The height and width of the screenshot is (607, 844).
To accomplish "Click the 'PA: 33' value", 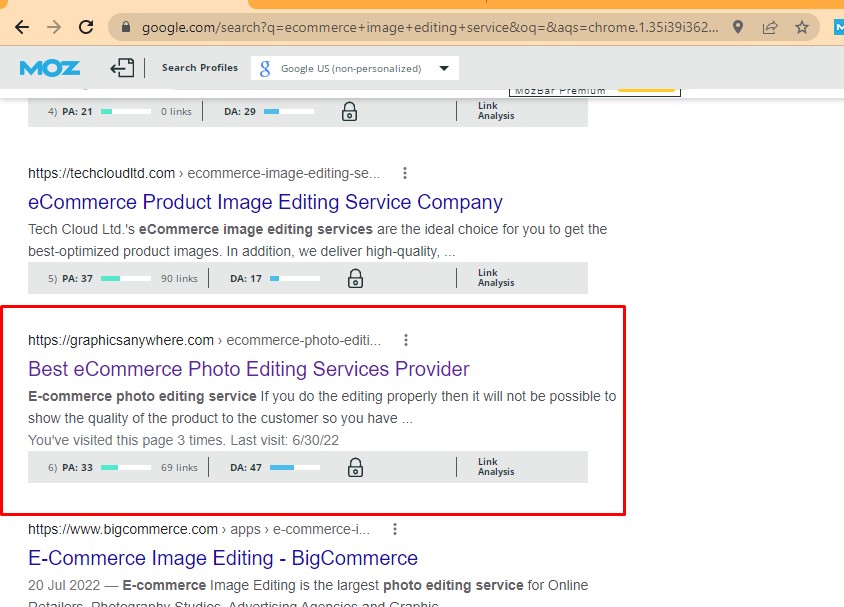I will pos(77,467).
